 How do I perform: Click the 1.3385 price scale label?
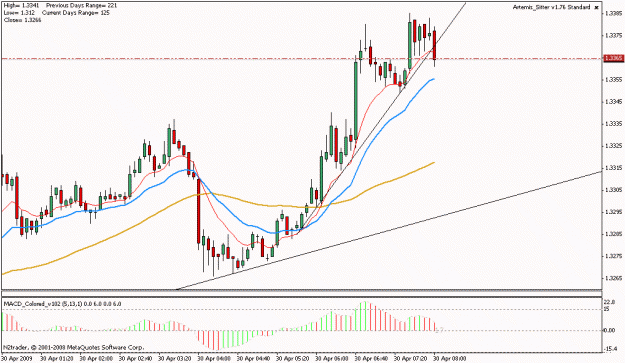(613, 13)
